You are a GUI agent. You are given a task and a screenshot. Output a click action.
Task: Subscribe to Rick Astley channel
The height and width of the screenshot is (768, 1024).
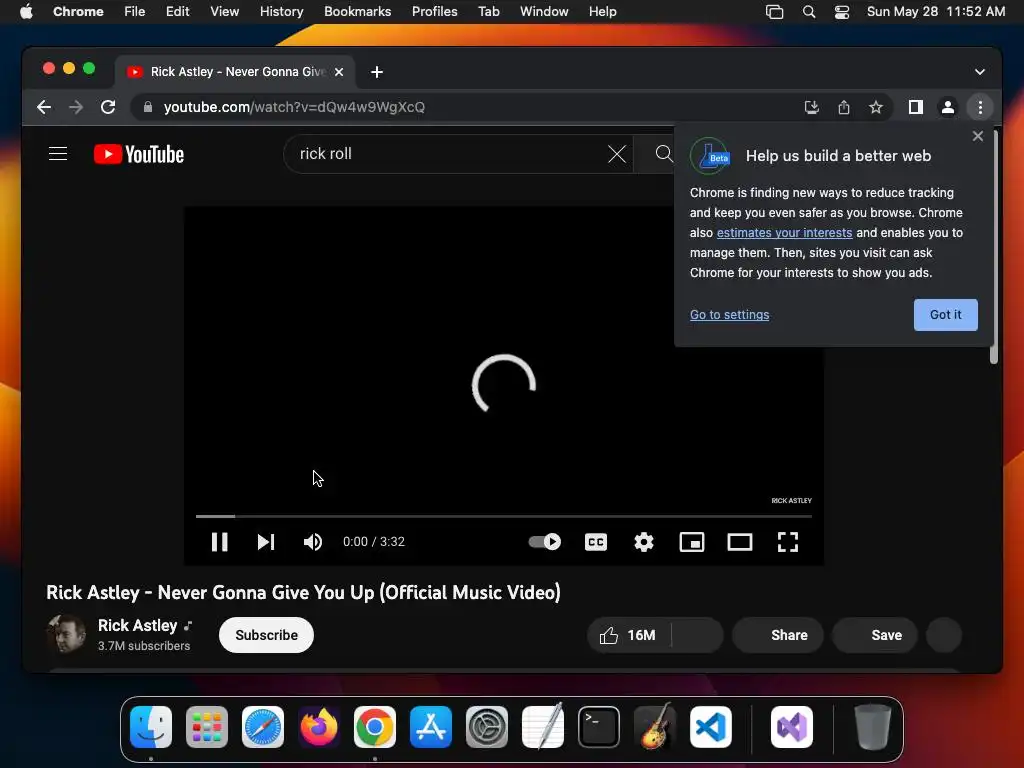pyautogui.click(x=266, y=635)
